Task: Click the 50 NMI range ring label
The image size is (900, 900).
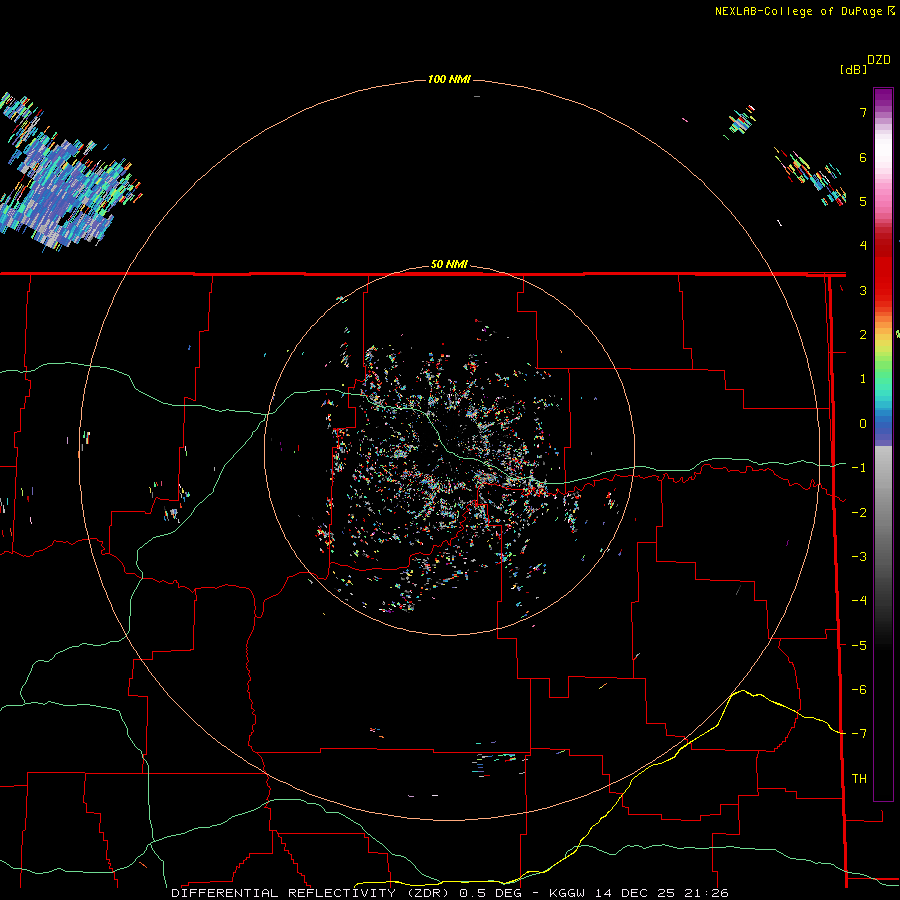Action: point(449,264)
